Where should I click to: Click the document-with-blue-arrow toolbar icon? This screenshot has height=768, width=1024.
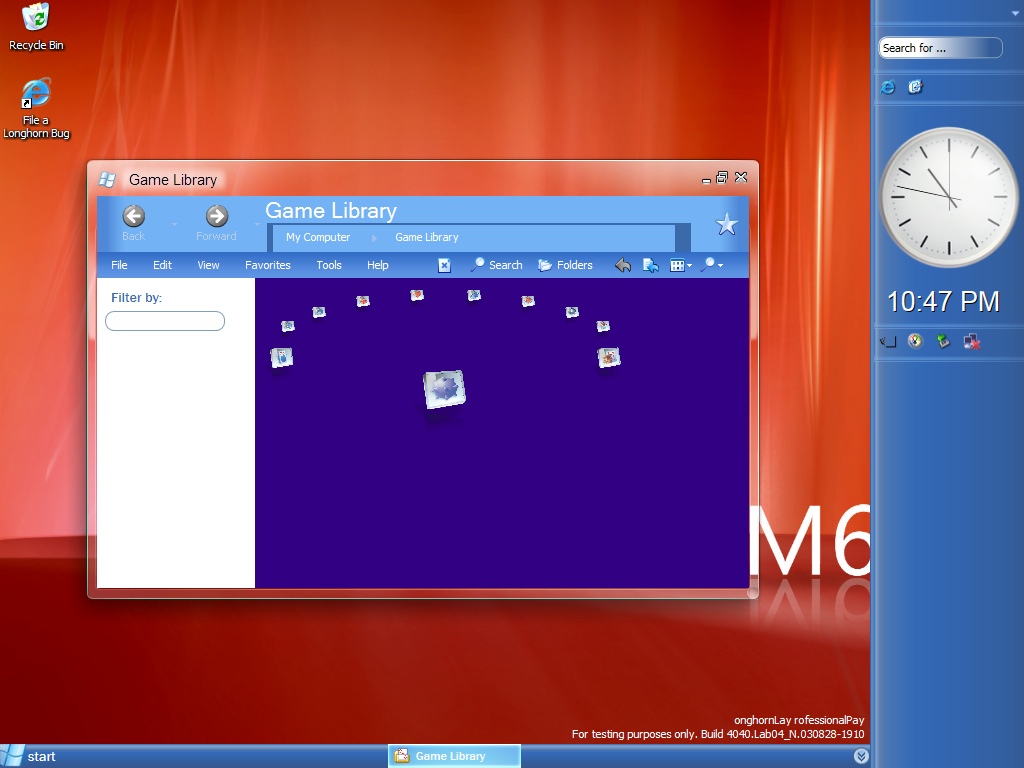[650, 265]
